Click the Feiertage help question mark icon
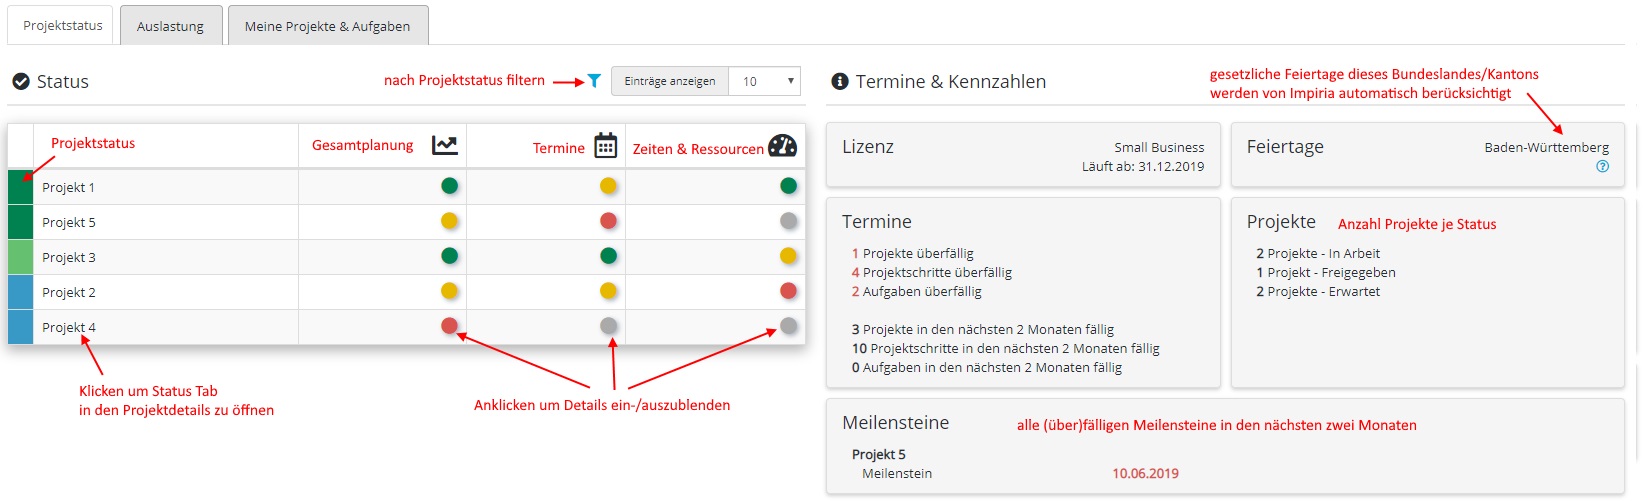This screenshot has width=1643, height=501. (1603, 167)
